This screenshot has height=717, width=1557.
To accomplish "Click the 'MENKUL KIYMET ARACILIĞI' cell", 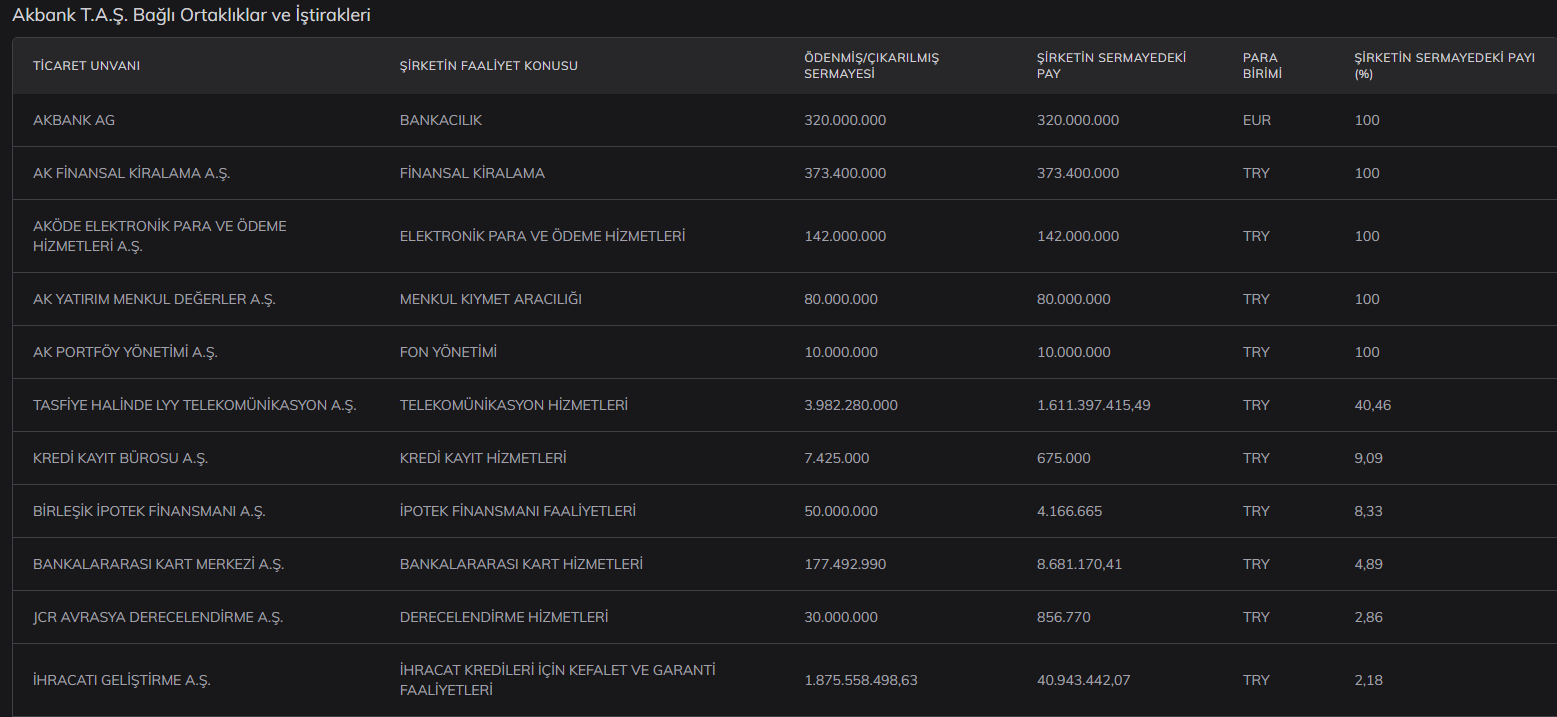I will click(491, 299).
